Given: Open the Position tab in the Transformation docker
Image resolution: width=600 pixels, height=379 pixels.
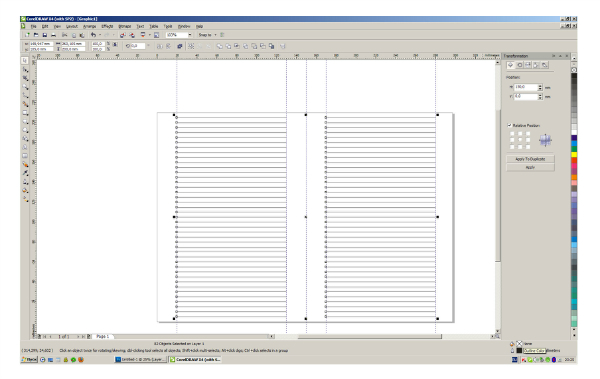Looking at the screenshot, I should click(x=510, y=65).
